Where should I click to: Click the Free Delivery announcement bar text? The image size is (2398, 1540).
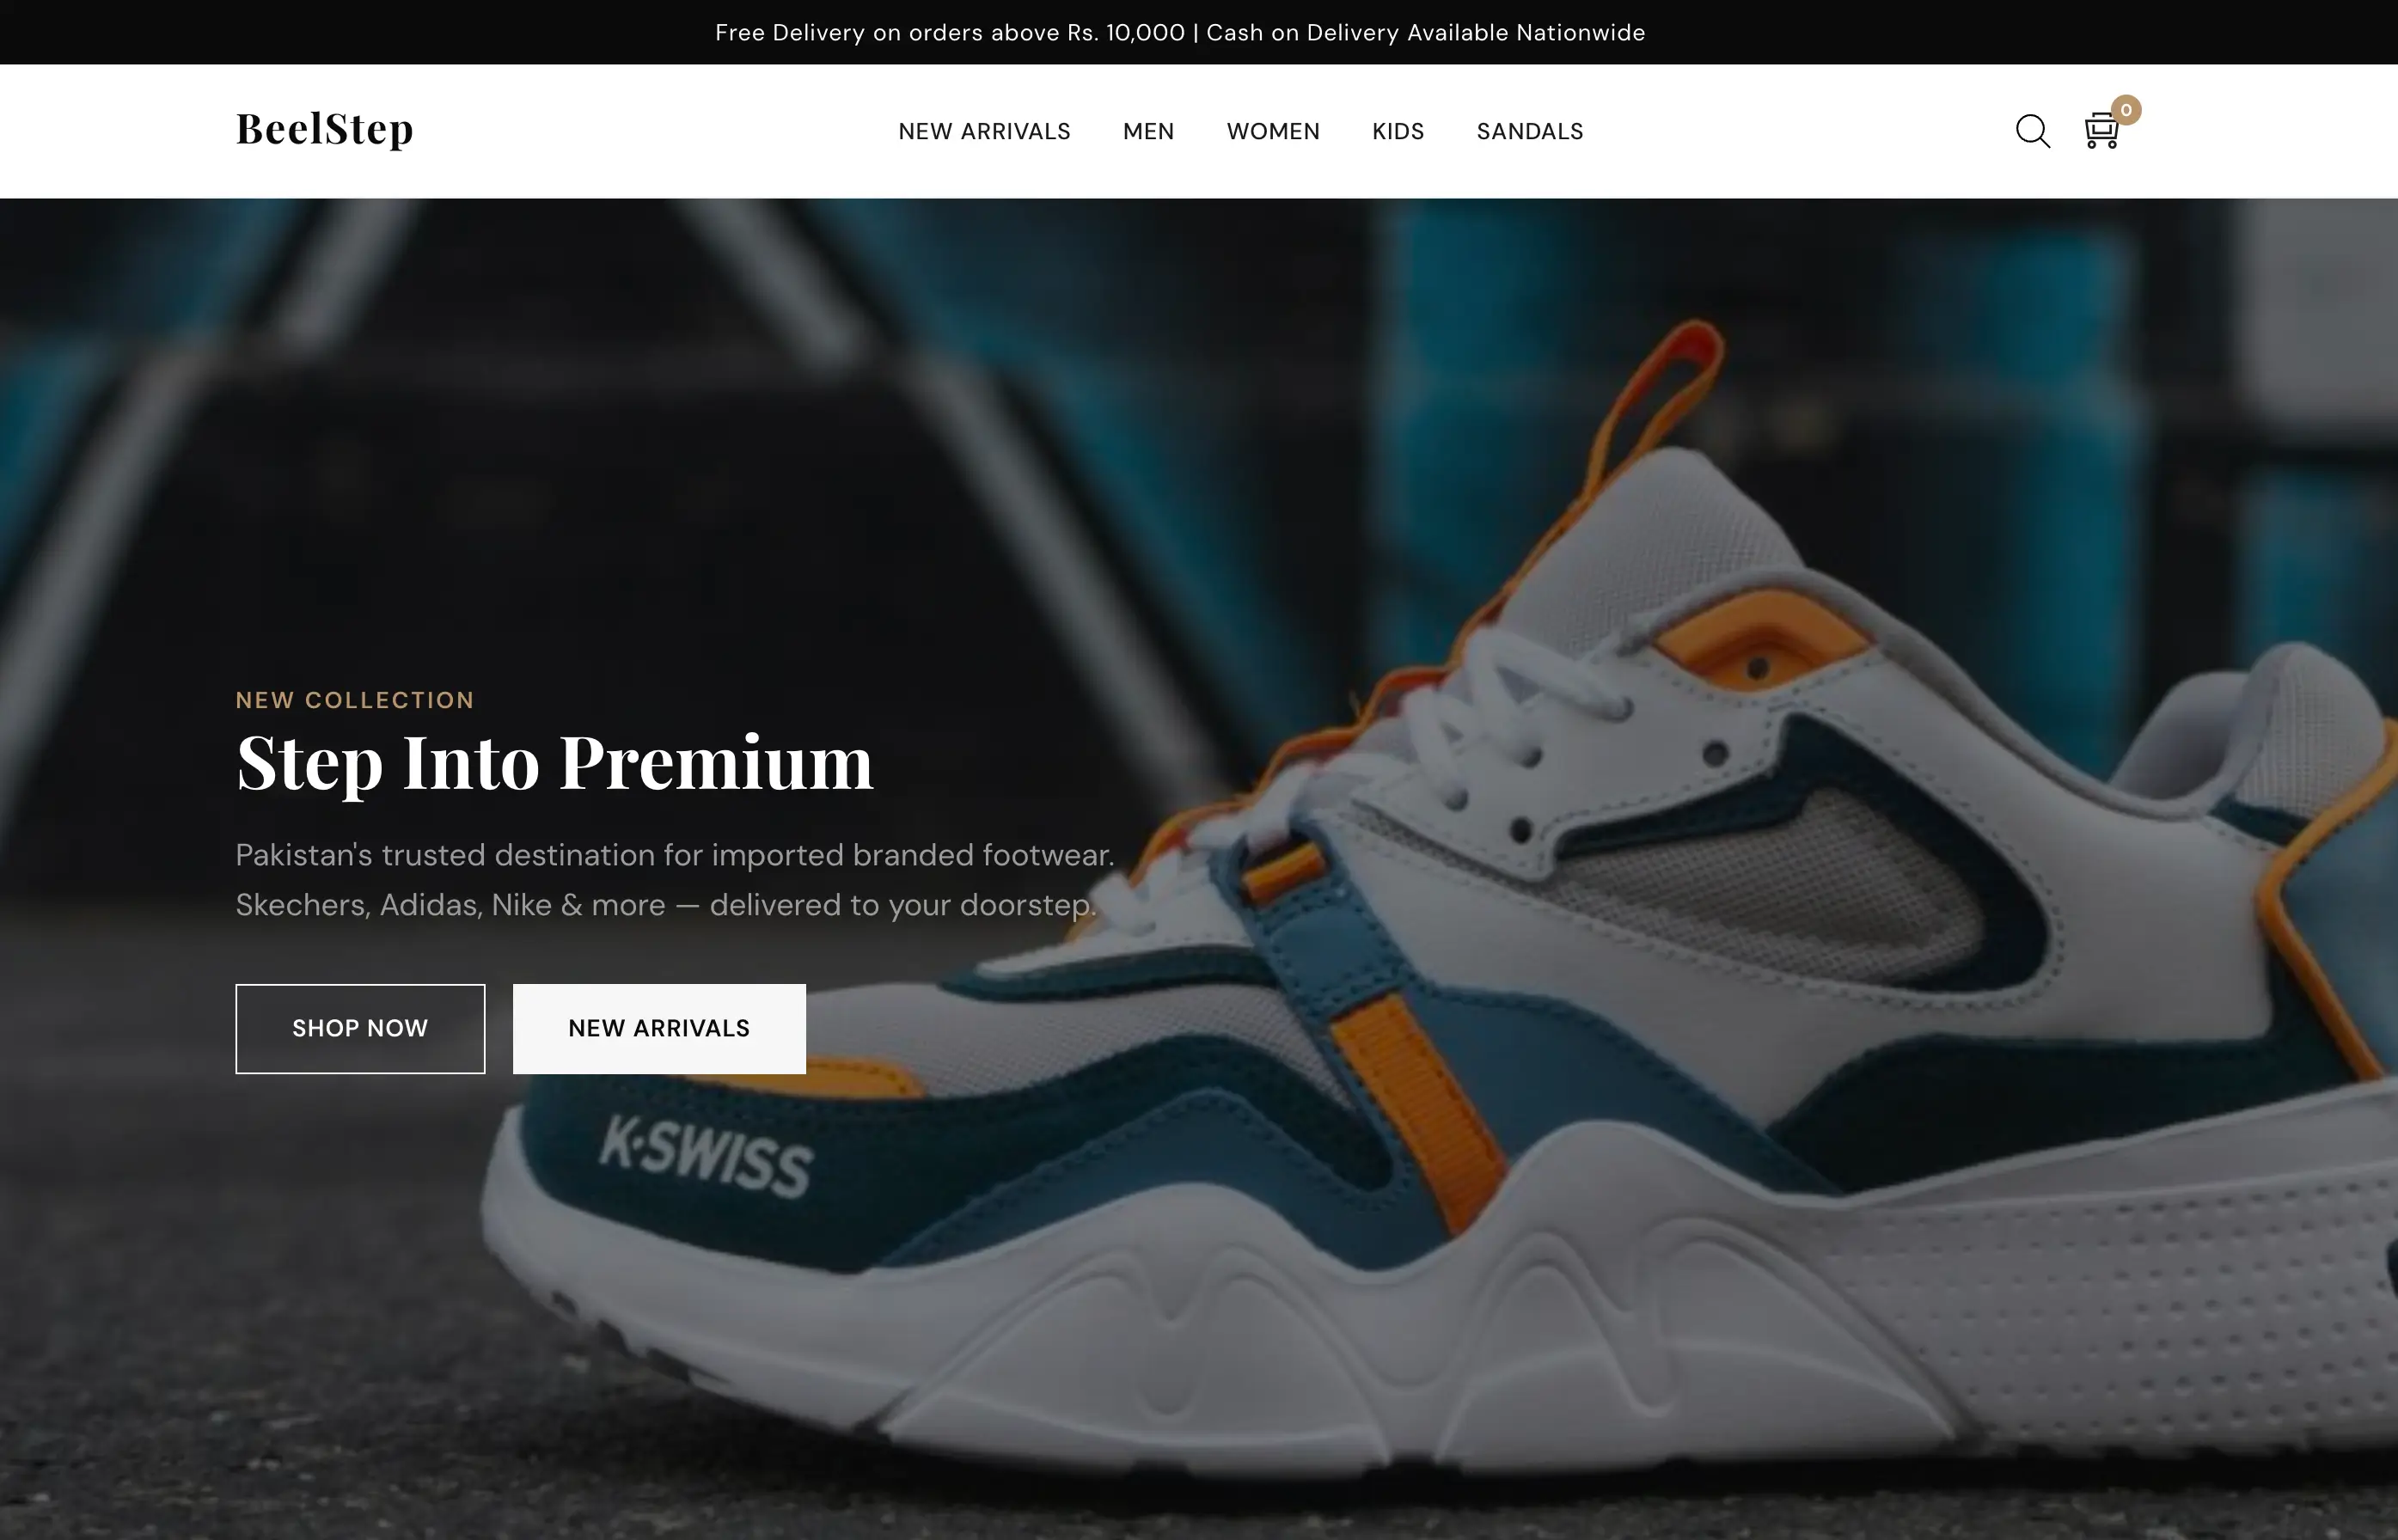(x=1180, y=32)
